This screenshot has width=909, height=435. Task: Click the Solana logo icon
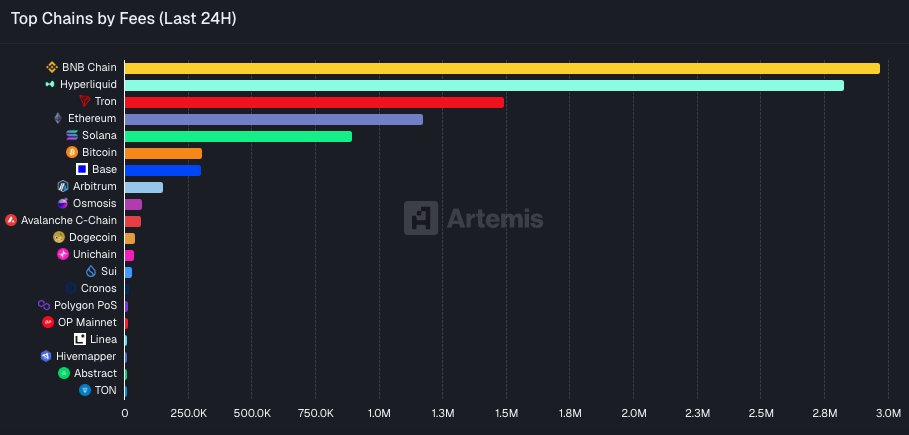point(72,136)
